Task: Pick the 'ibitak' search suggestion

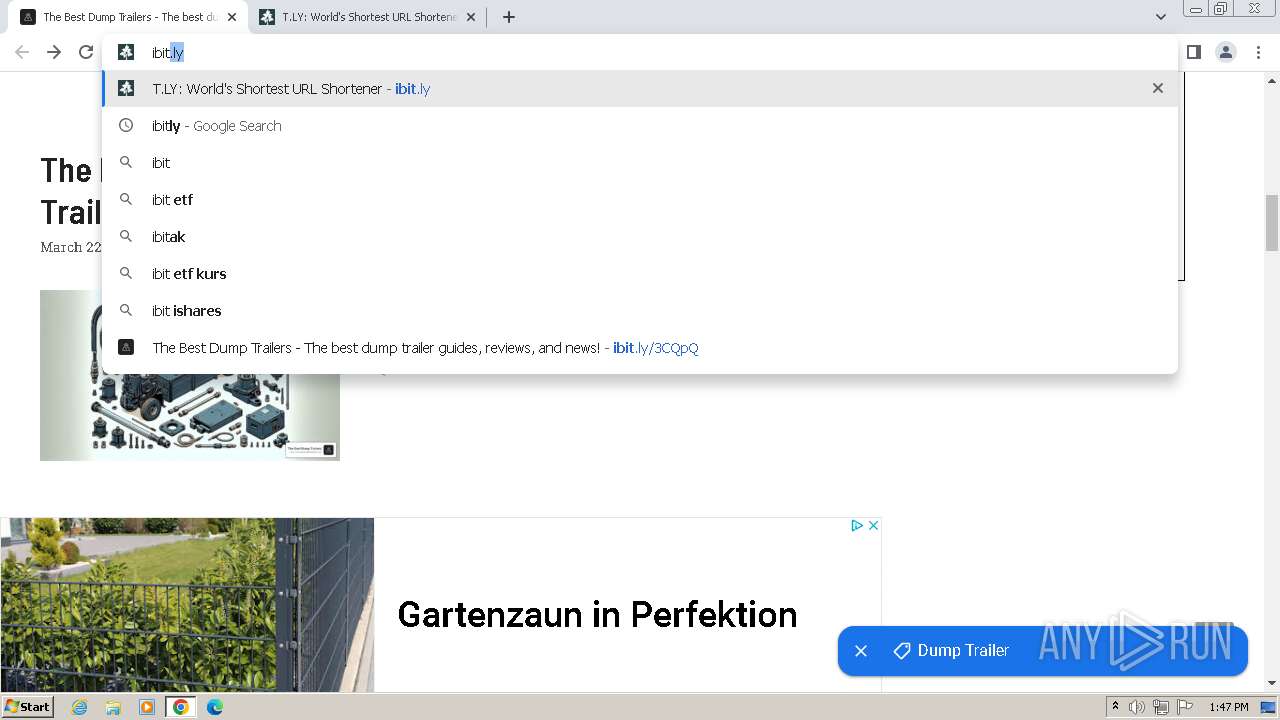Action: click(640, 237)
